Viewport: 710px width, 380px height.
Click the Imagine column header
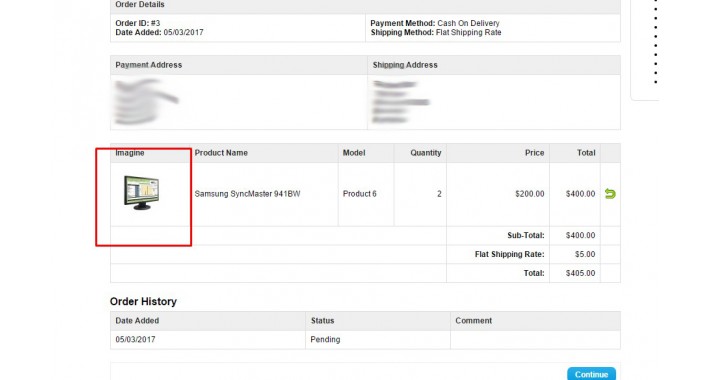point(130,153)
